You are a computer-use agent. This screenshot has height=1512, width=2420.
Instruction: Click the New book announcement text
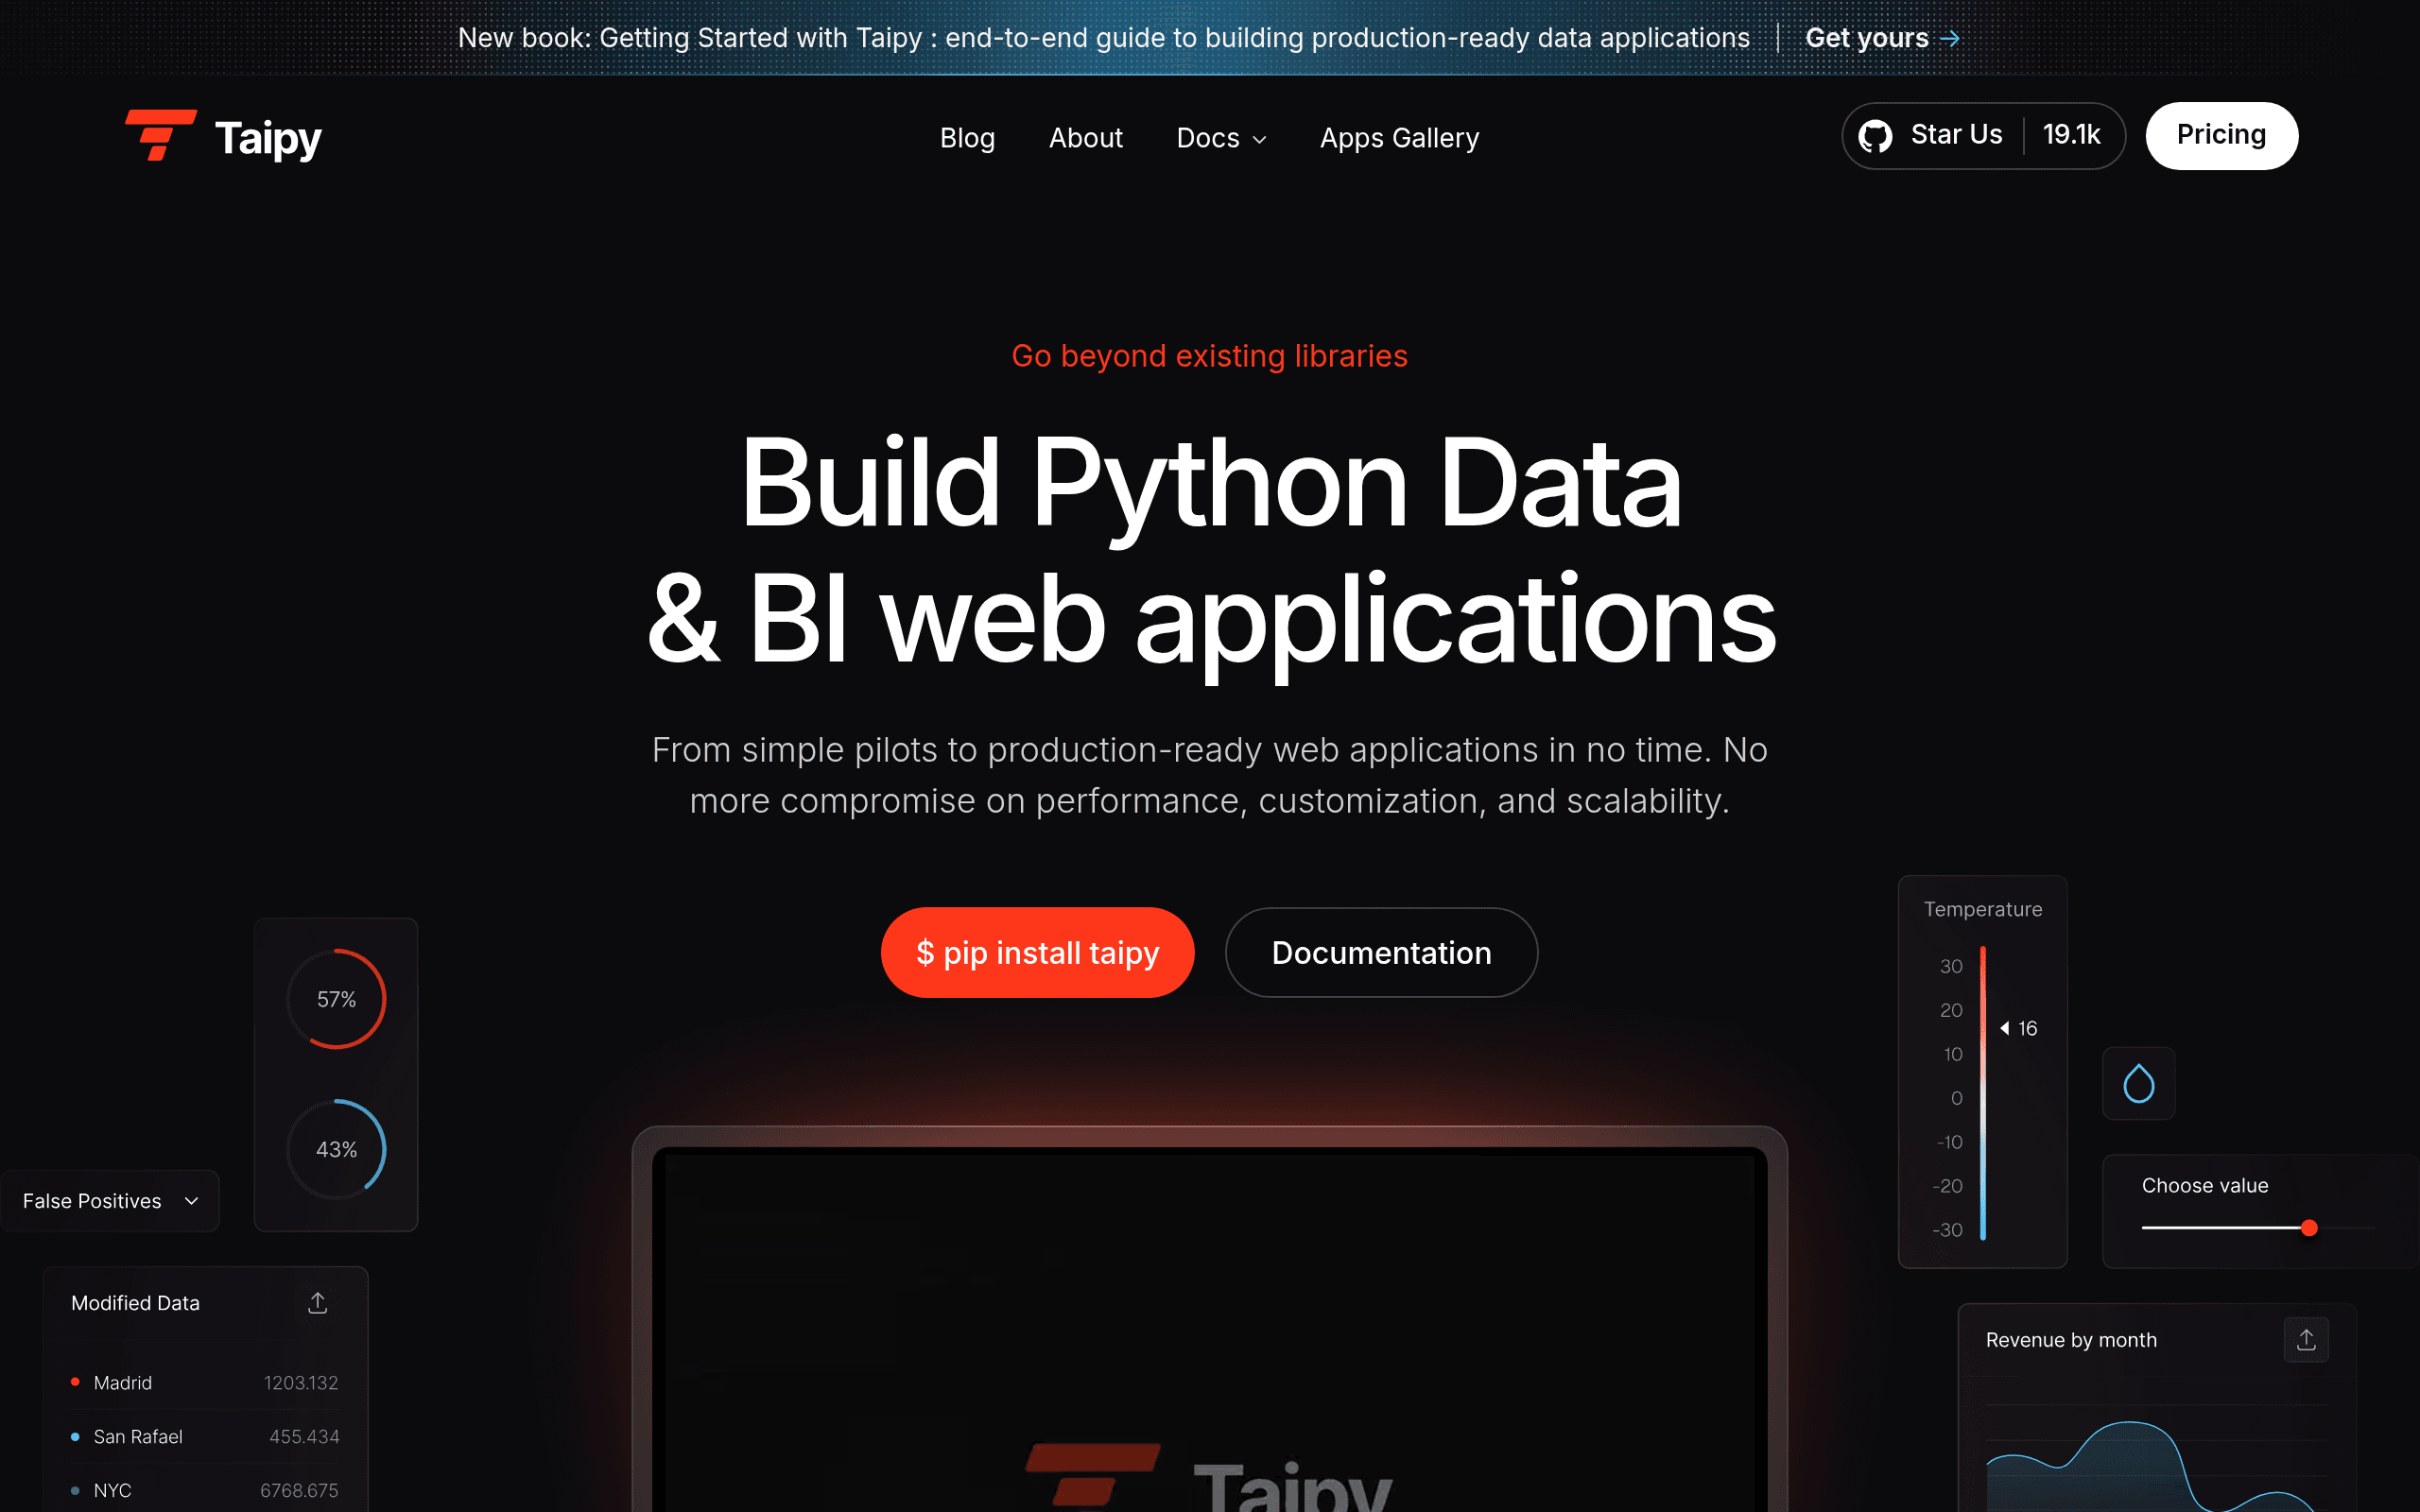1103,38
